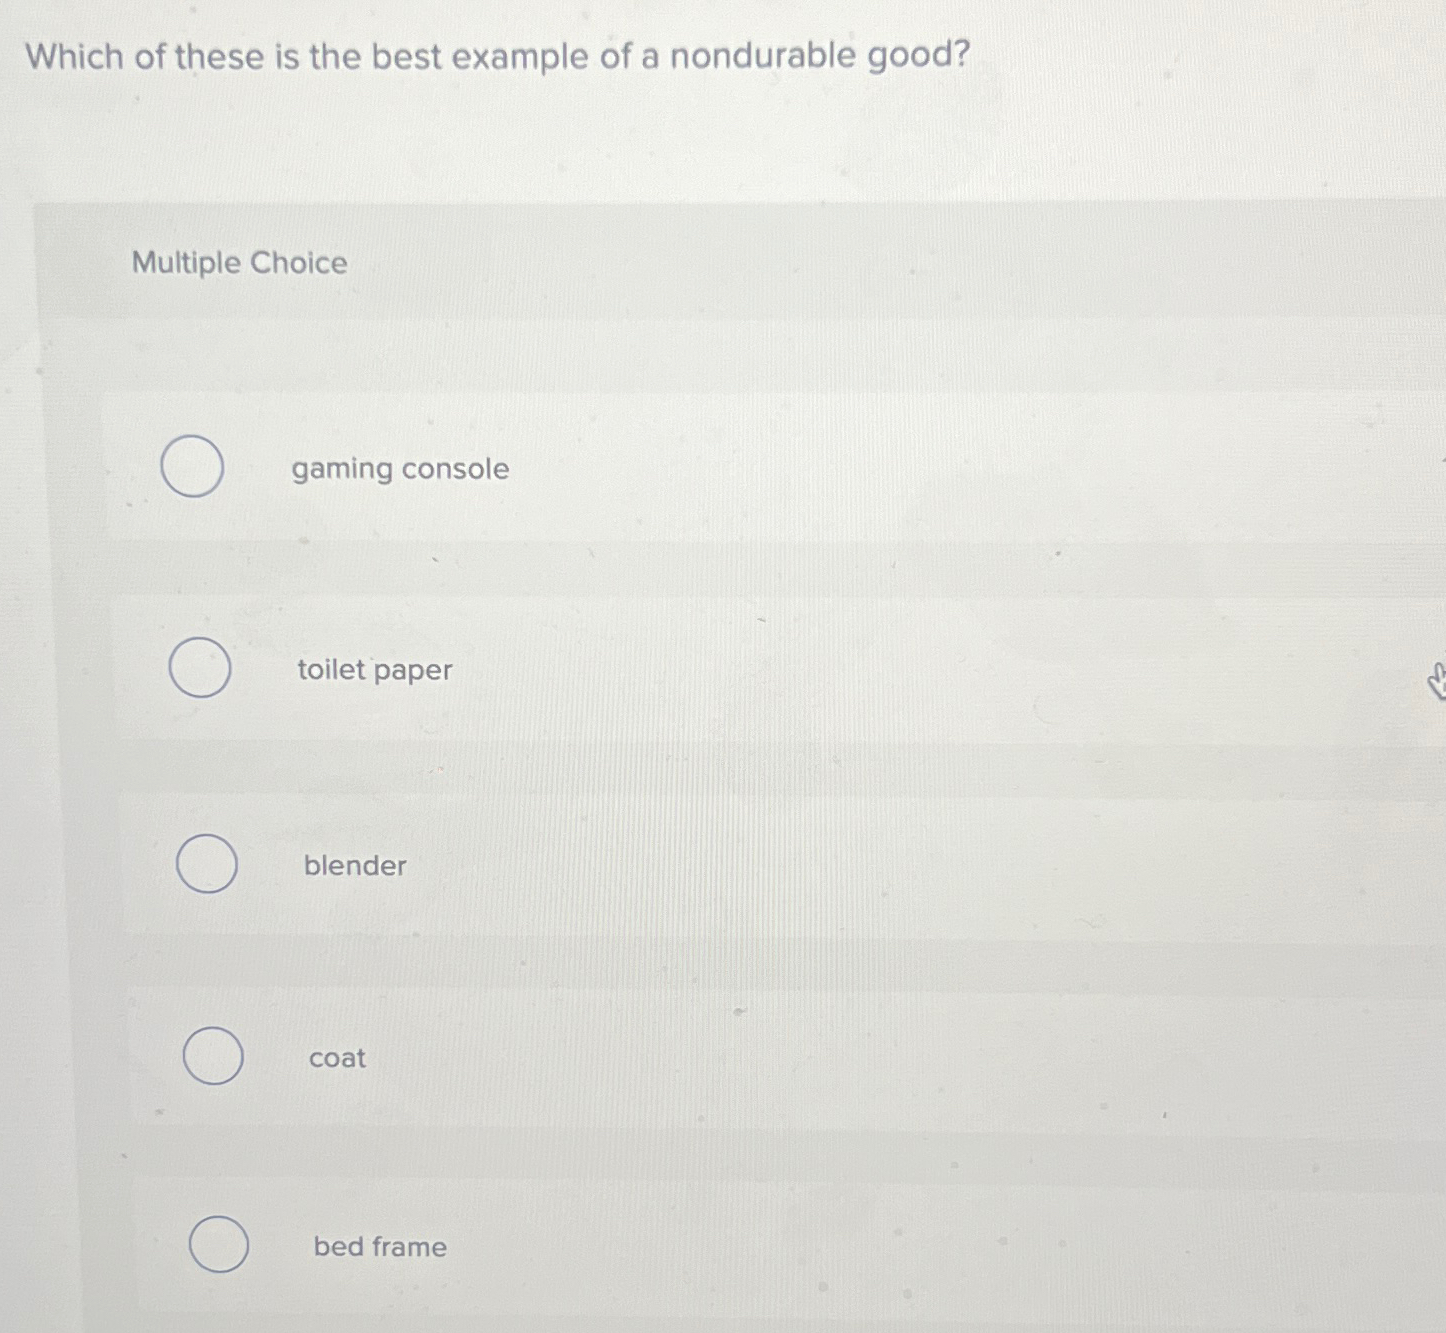This screenshot has width=1446, height=1333.
Task: Click the Multiple Choice heading
Action: [x=239, y=262]
